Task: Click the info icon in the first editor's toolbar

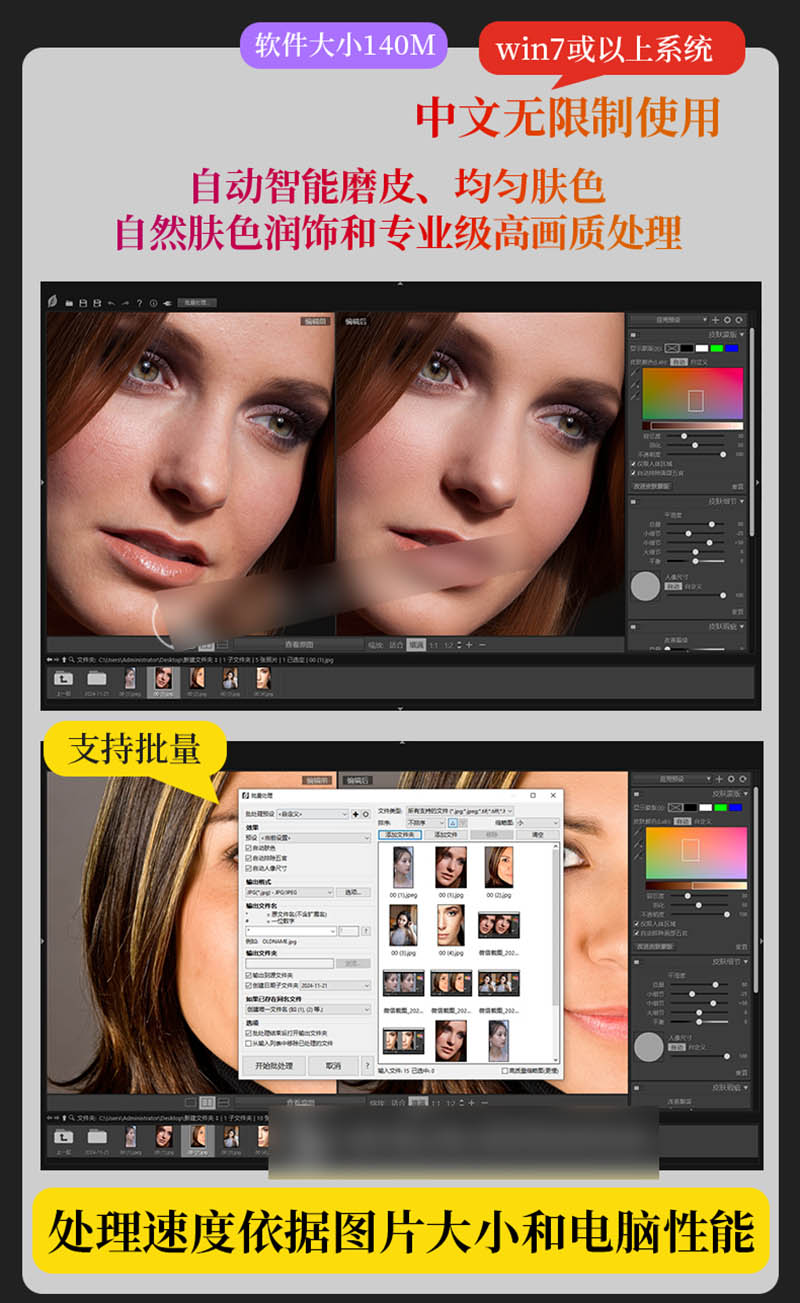Action: [x=153, y=303]
